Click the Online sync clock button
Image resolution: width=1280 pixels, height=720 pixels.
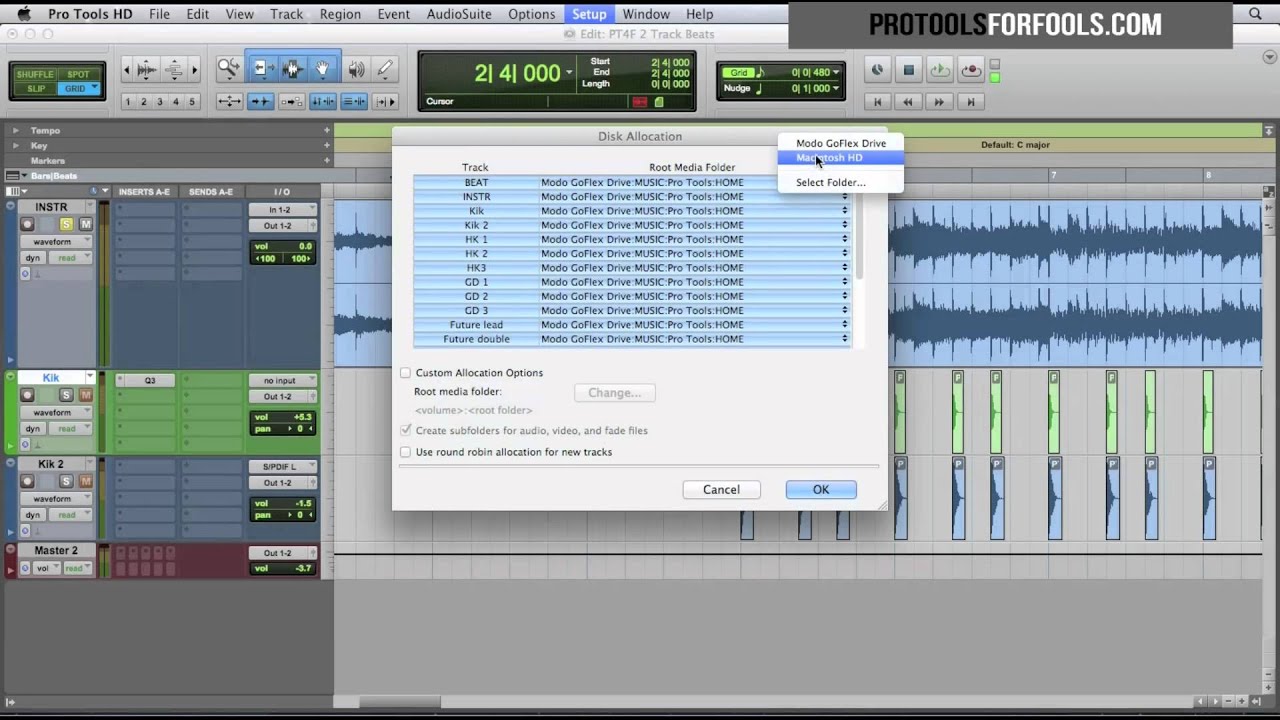877,70
